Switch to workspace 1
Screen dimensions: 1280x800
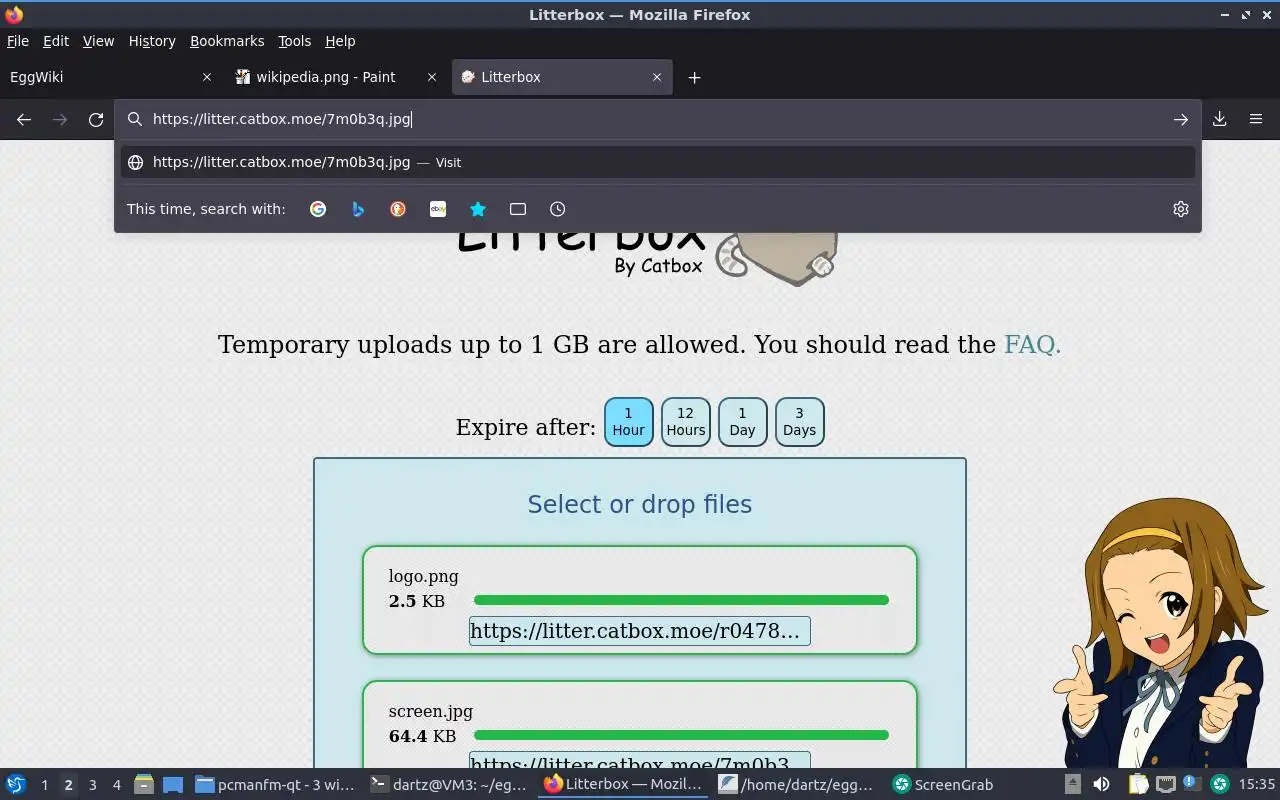(44, 785)
